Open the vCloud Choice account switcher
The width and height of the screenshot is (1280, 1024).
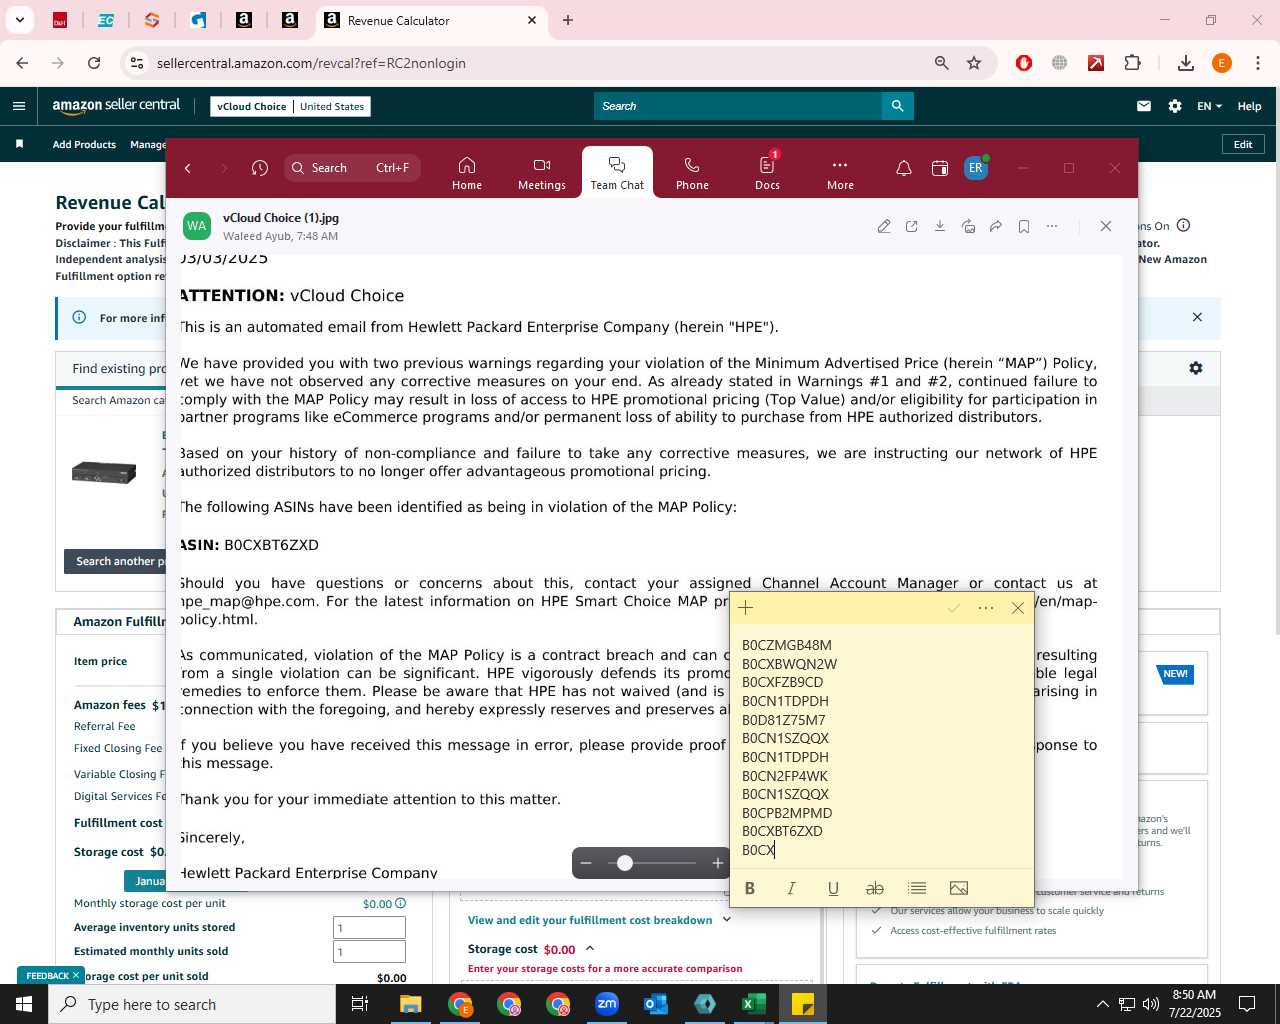(x=290, y=106)
